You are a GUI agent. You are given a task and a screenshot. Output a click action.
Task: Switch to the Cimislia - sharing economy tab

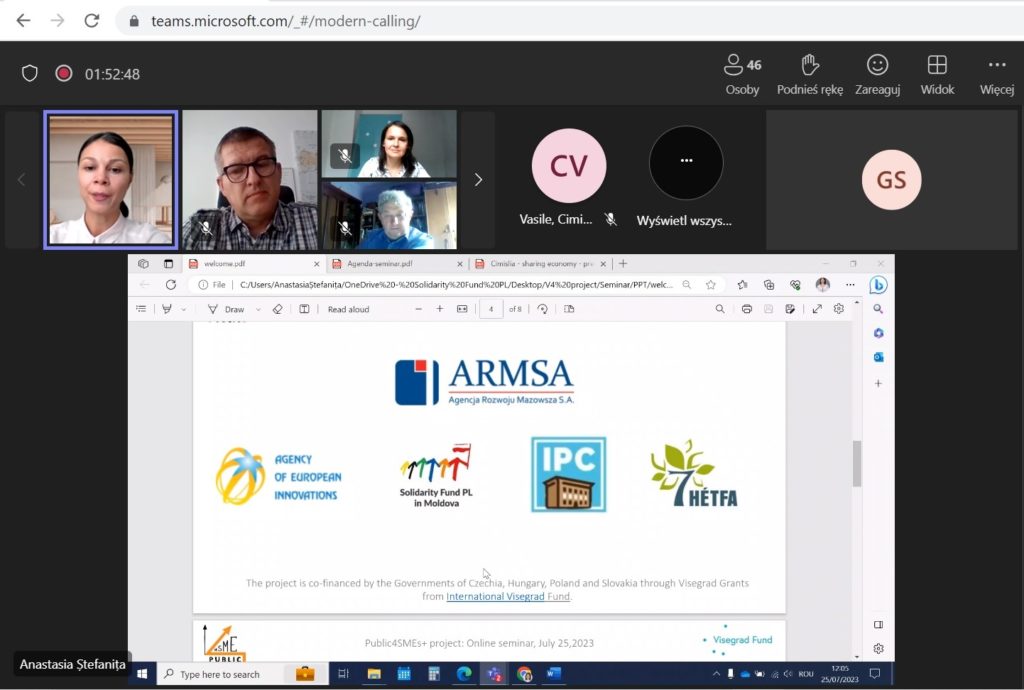(x=540, y=264)
